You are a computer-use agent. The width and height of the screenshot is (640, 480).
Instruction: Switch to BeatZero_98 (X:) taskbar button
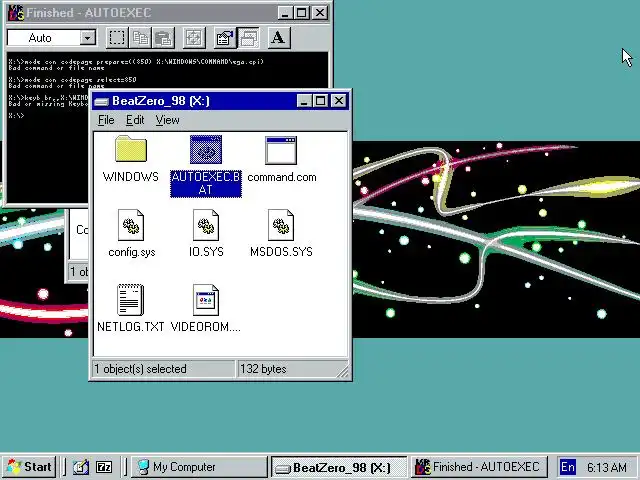[339, 467]
